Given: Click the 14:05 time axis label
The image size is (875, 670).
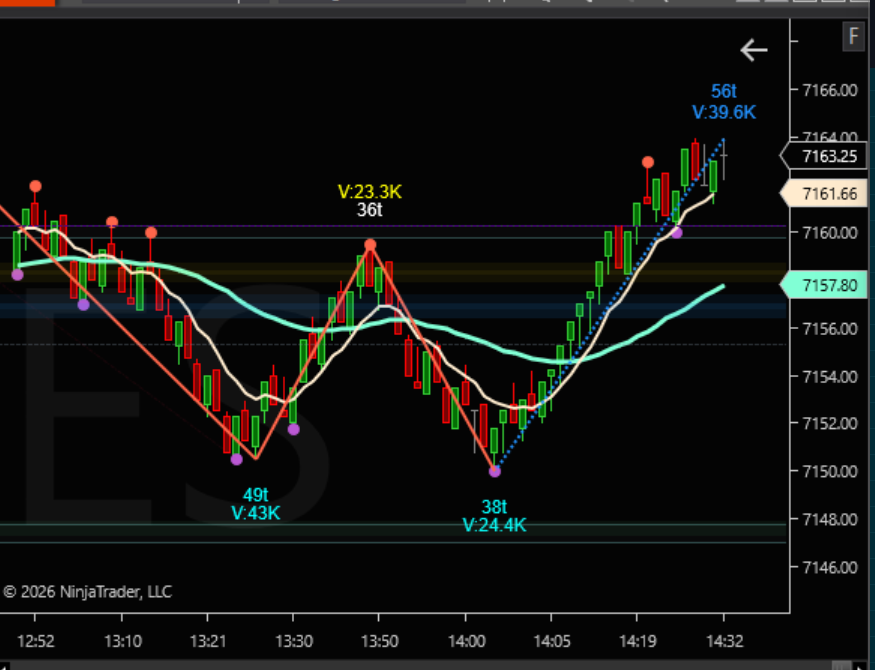Looking at the screenshot, I should (552, 641).
